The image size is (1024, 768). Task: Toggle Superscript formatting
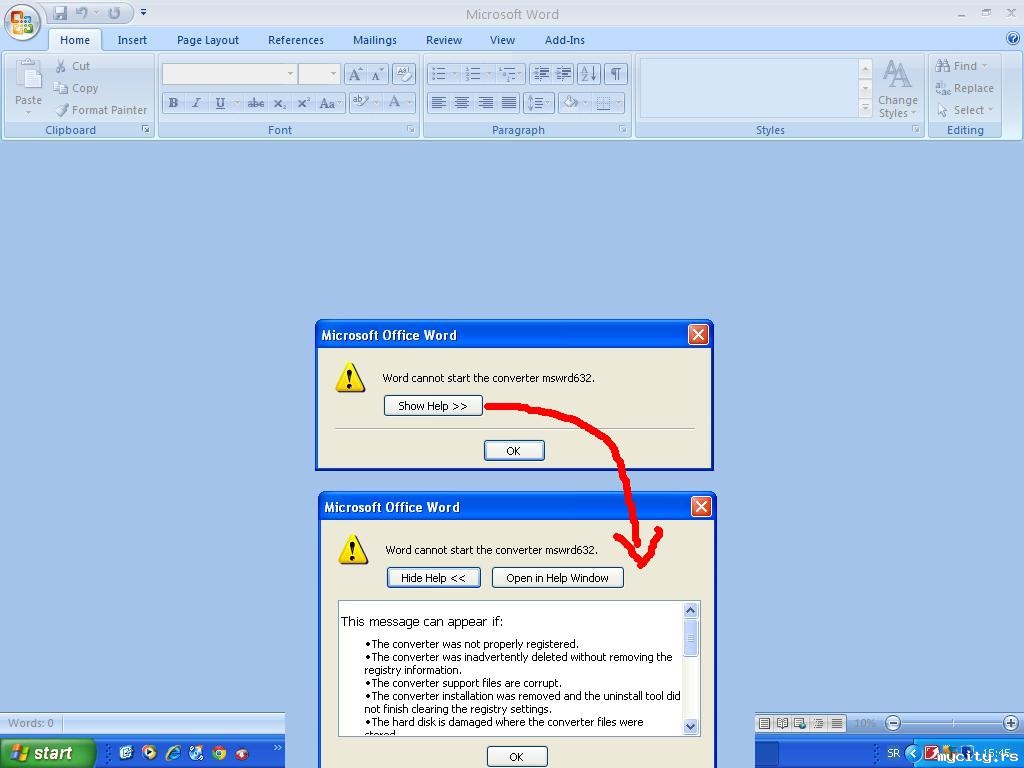pos(303,103)
